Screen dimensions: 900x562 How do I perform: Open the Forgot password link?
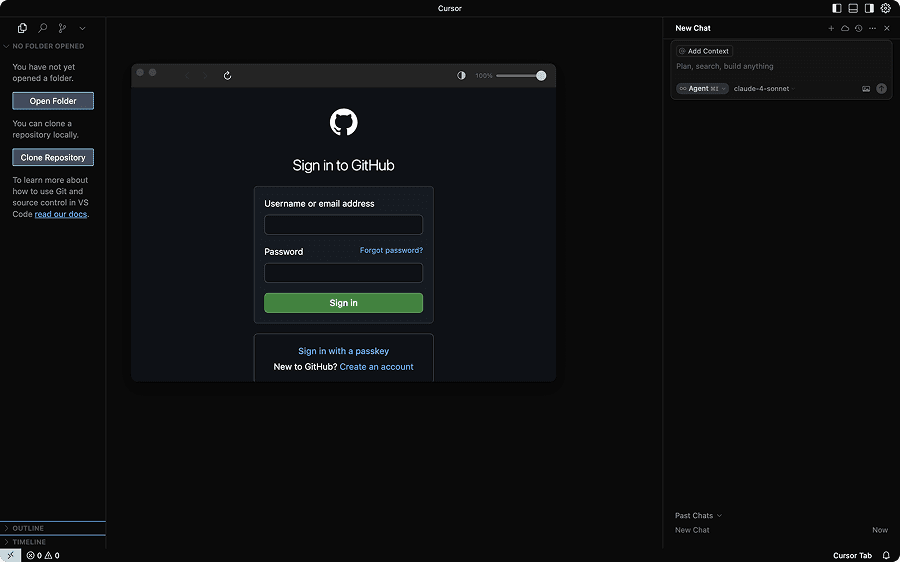click(x=391, y=250)
